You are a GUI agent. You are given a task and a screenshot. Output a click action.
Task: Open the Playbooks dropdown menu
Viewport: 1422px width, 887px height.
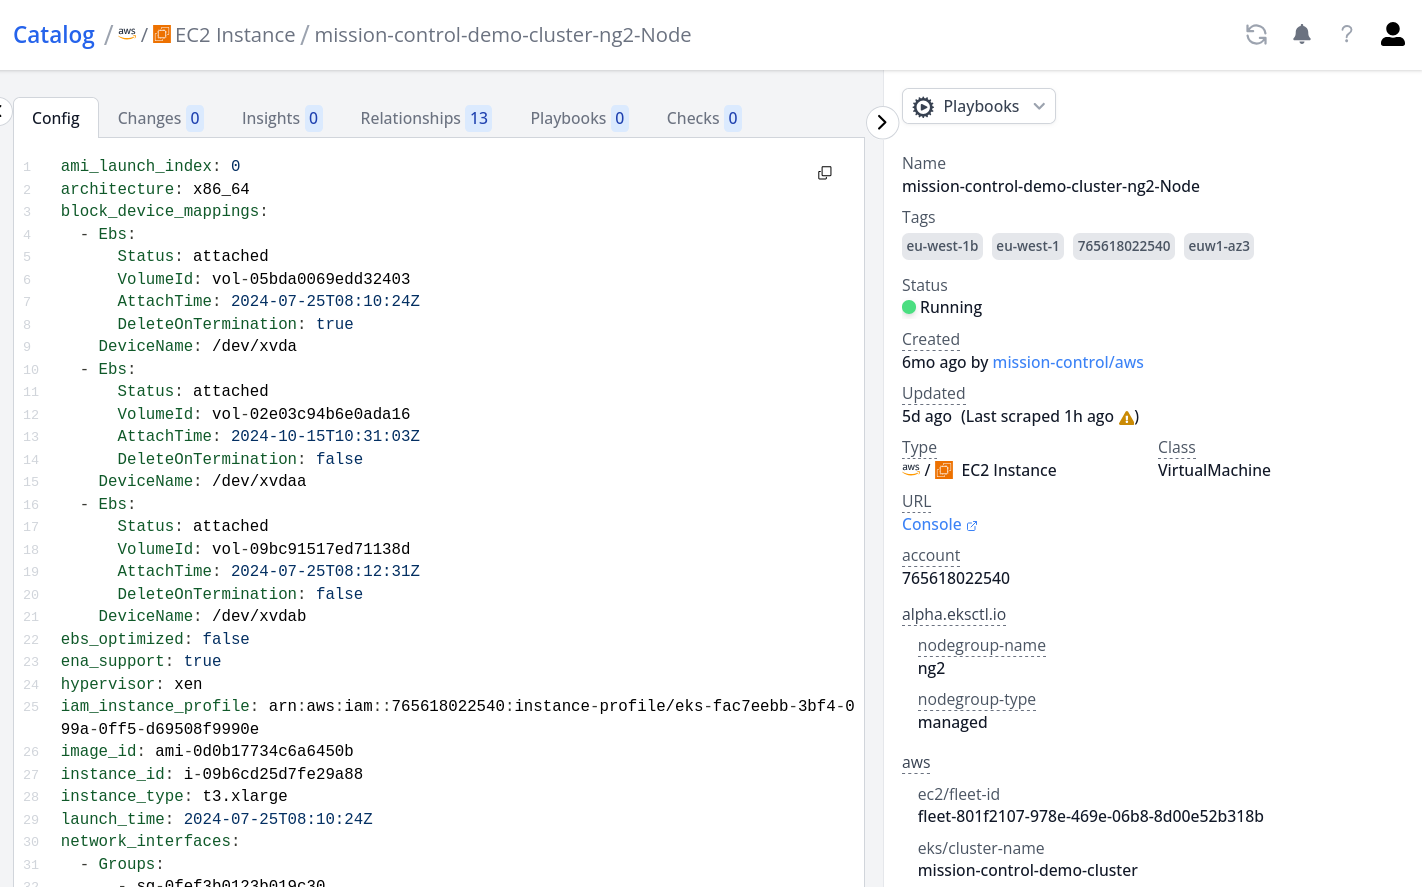[979, 107]
